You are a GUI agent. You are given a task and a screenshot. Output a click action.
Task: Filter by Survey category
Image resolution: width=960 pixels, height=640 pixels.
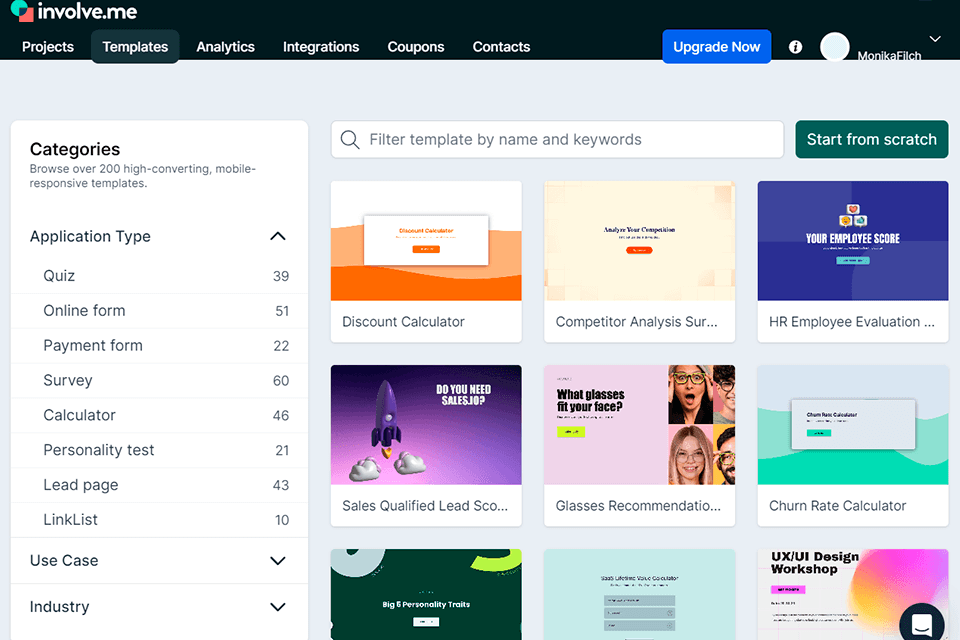(x=159, y=381)
